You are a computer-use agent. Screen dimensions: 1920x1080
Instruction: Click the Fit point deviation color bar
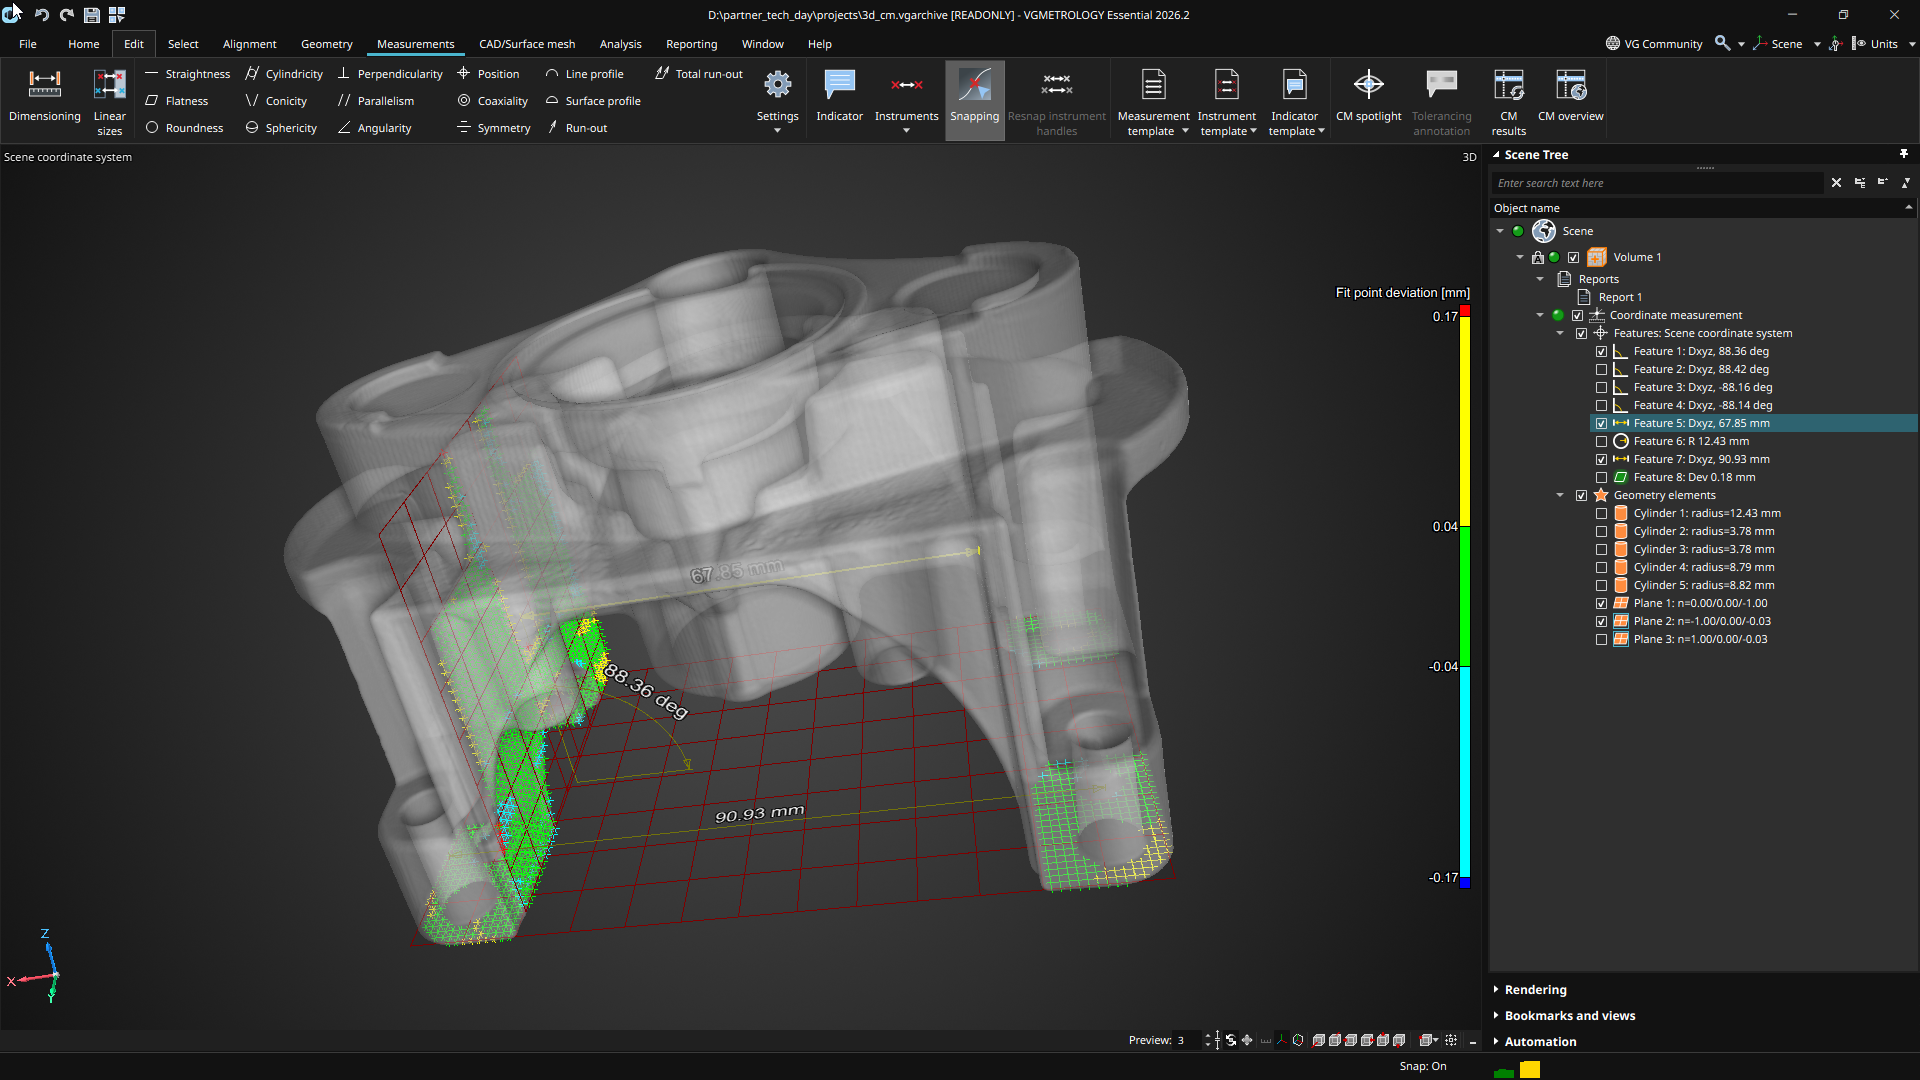(x=1464, y=597)
